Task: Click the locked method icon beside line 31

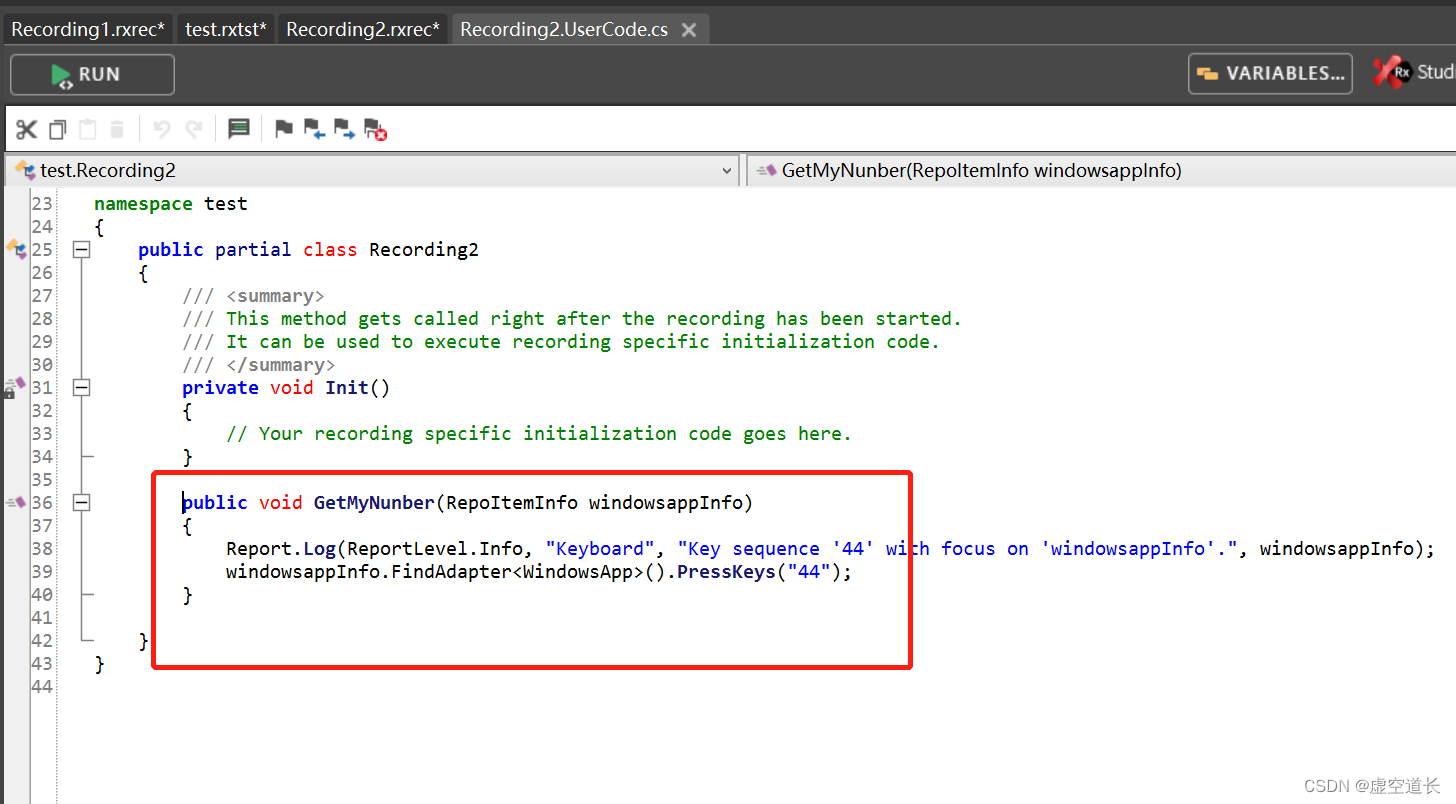Action: click(14, 387)
